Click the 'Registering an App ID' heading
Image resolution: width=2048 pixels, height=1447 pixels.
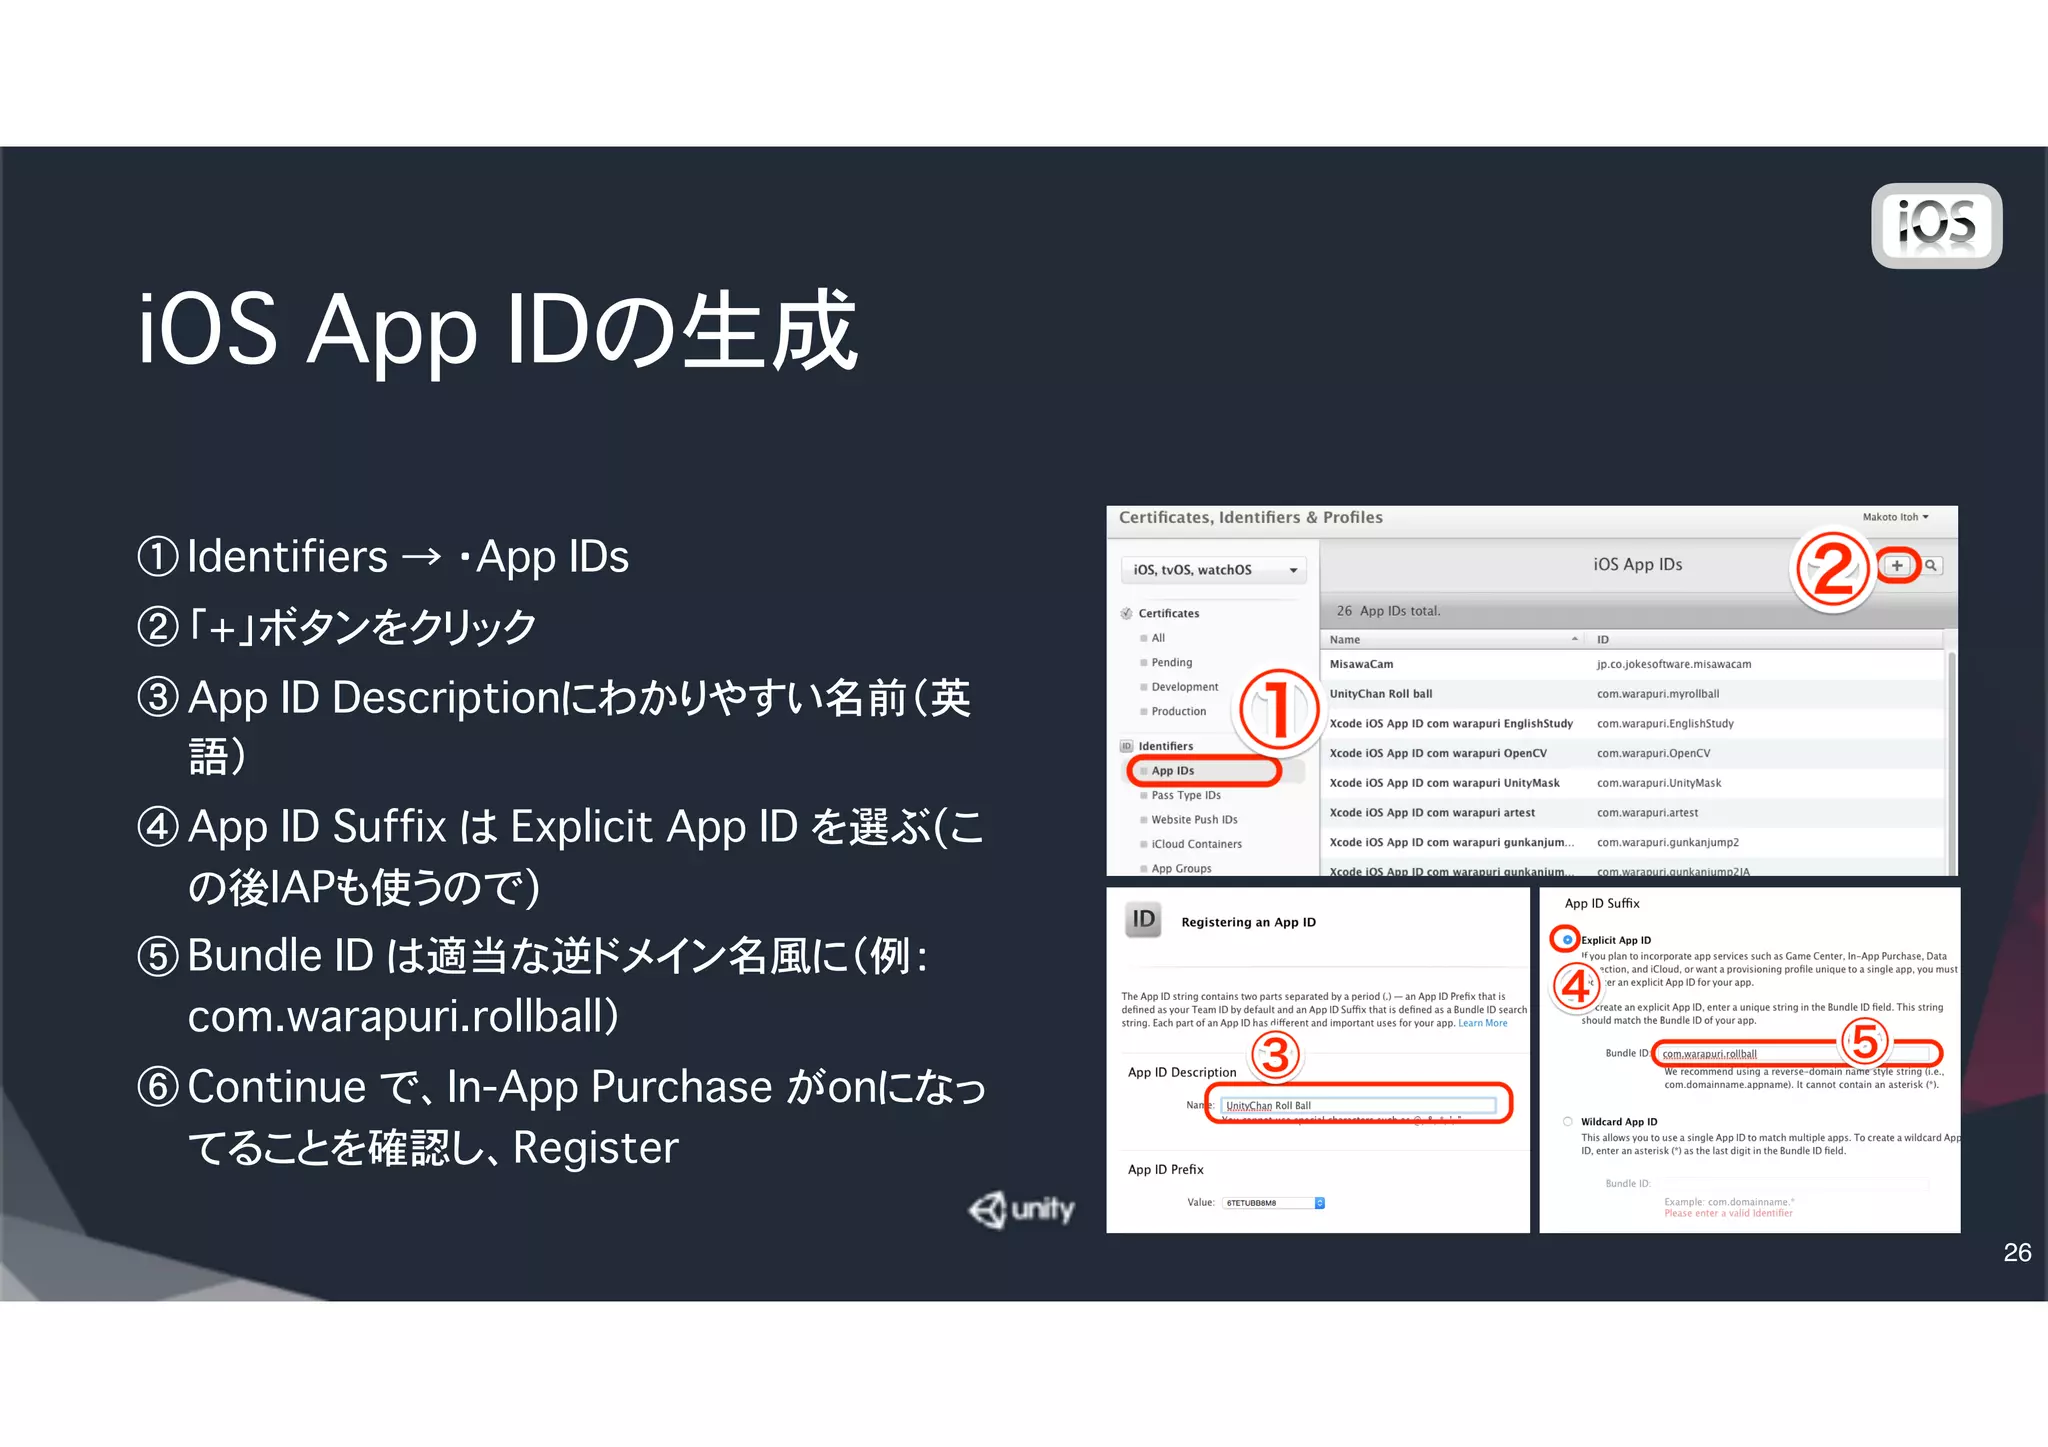click(x=1248, y=922)
